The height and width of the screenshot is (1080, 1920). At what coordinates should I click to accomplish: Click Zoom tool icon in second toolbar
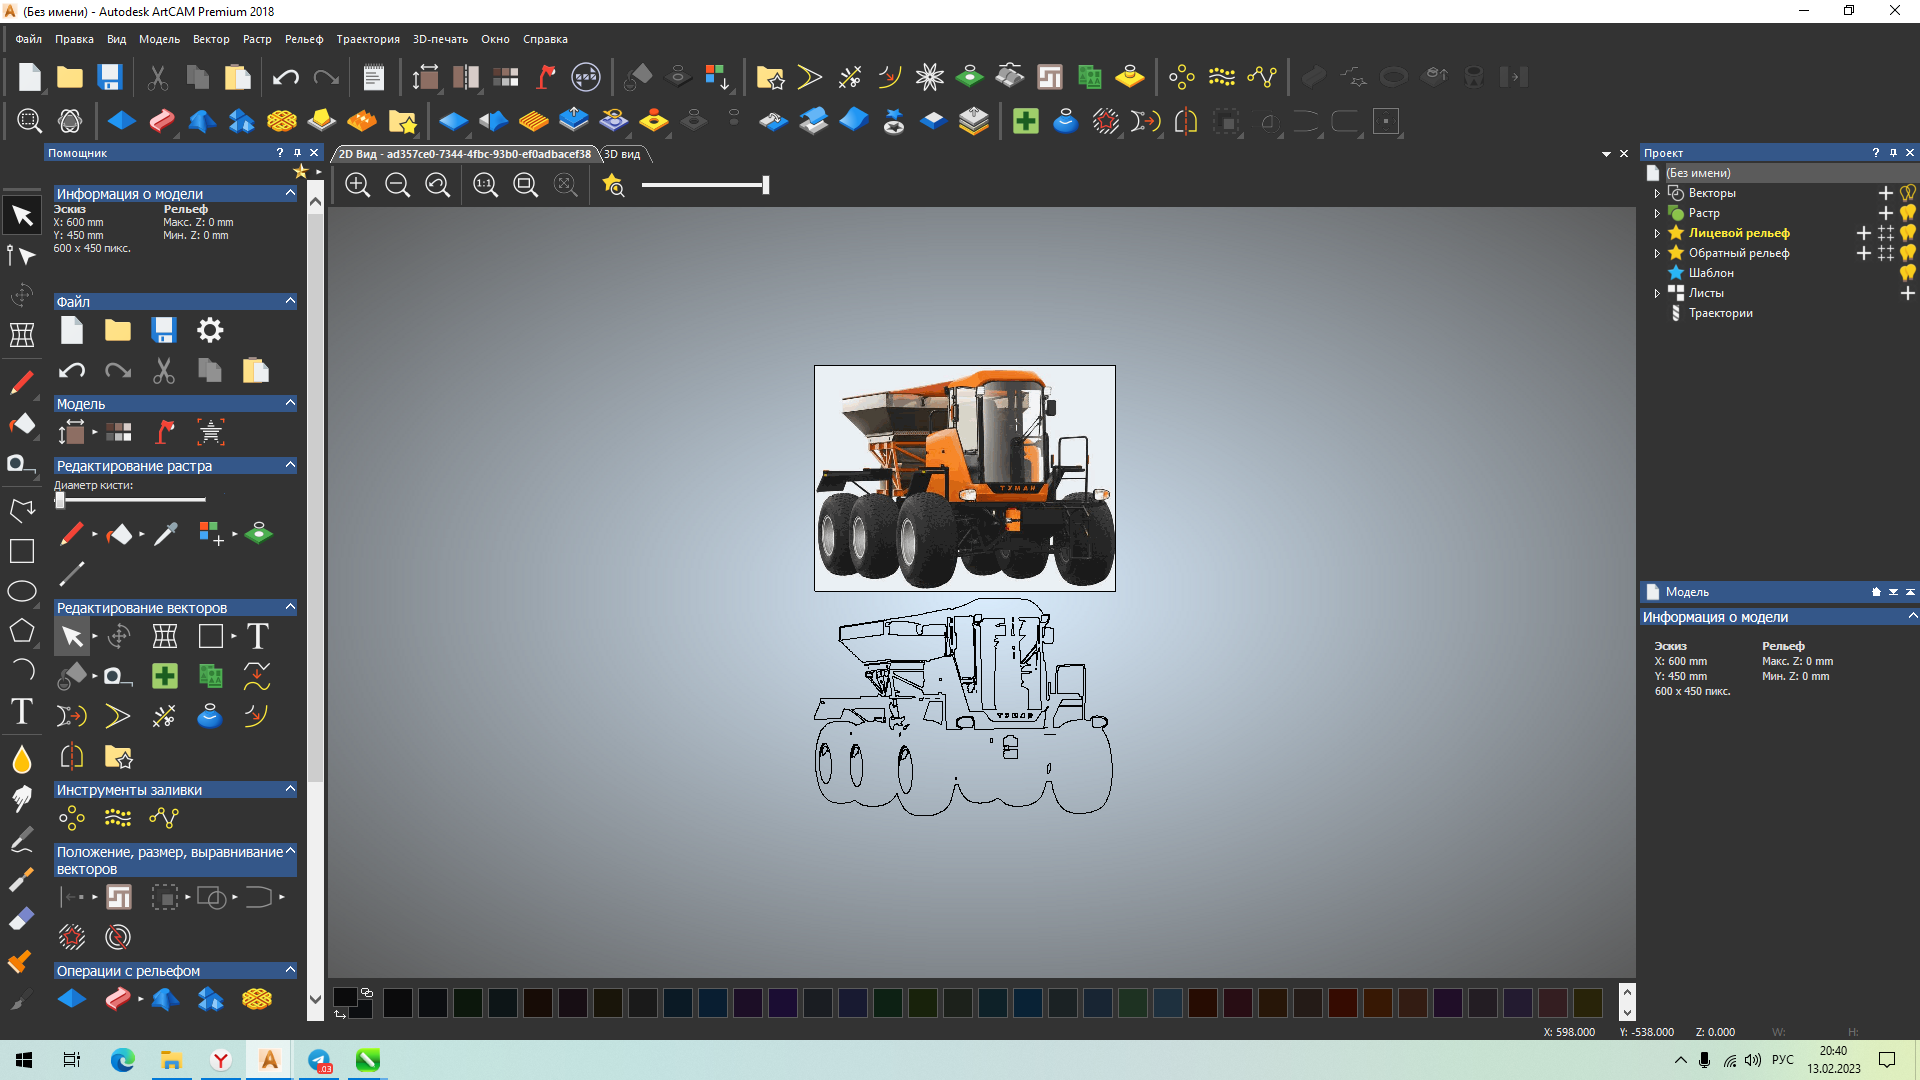[x=30, y=121]
